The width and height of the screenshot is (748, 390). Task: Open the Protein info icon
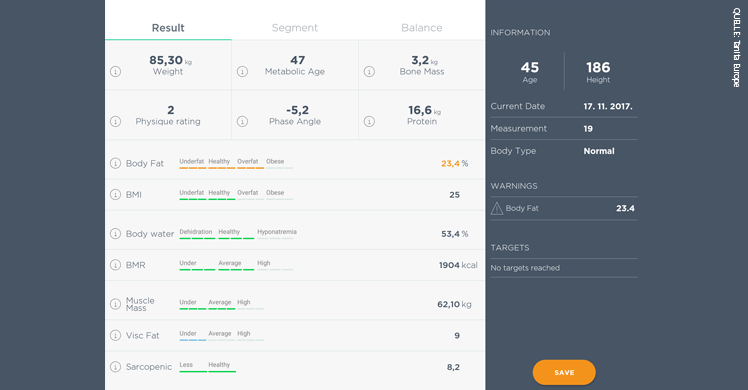(369, 122)
